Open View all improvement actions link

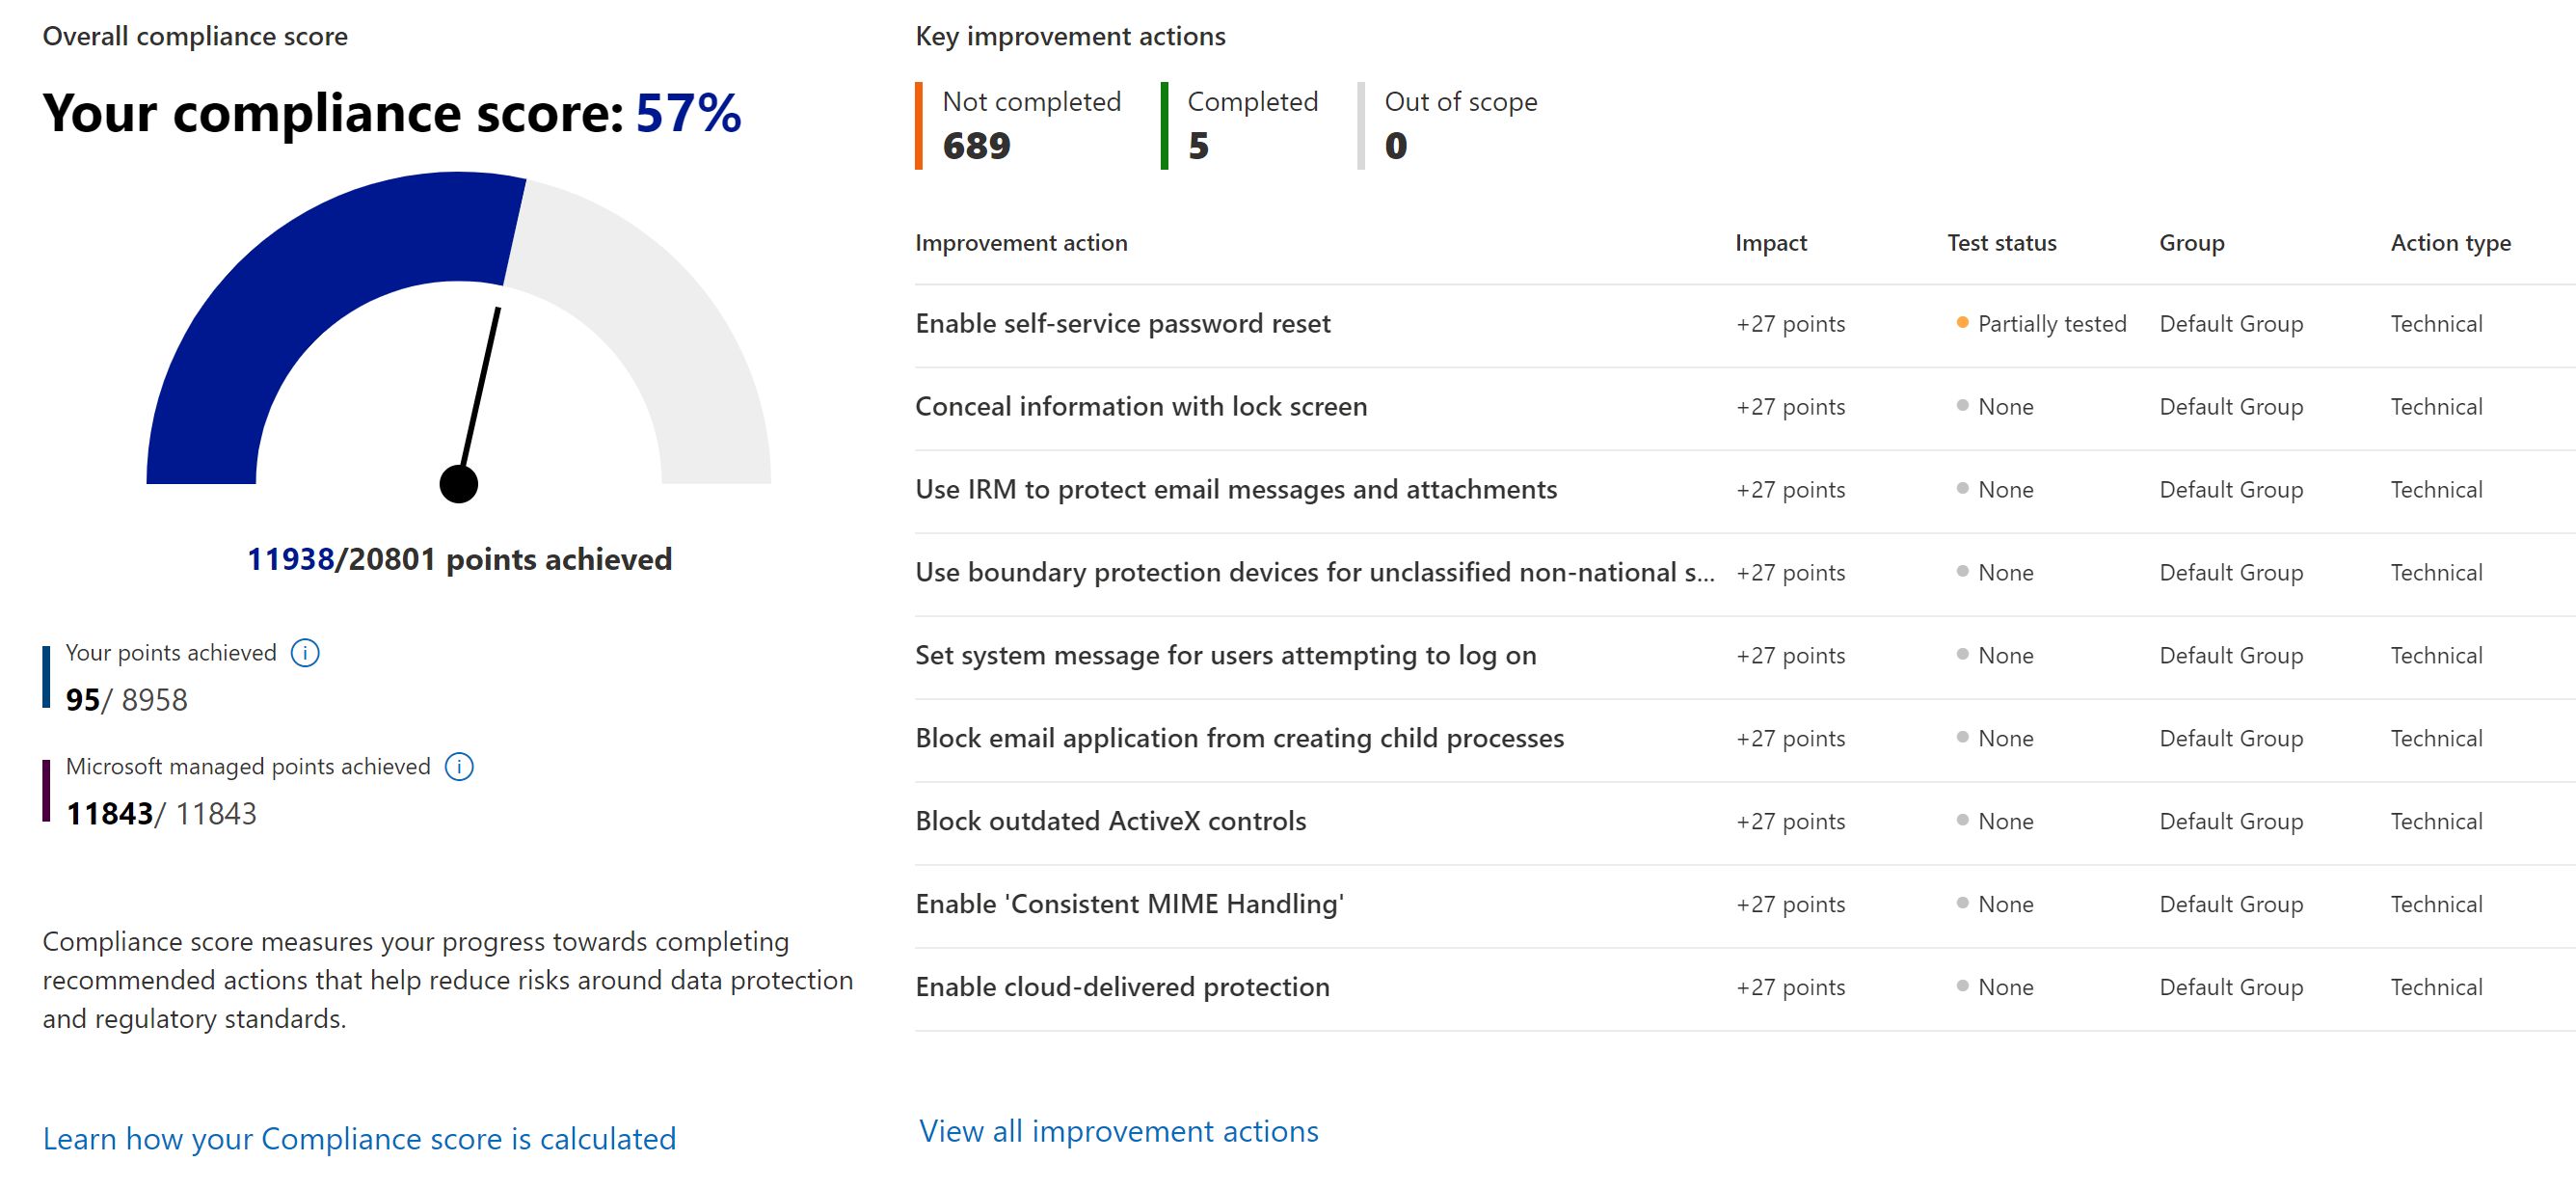pyautogui.click(x=1118, y=1131)
